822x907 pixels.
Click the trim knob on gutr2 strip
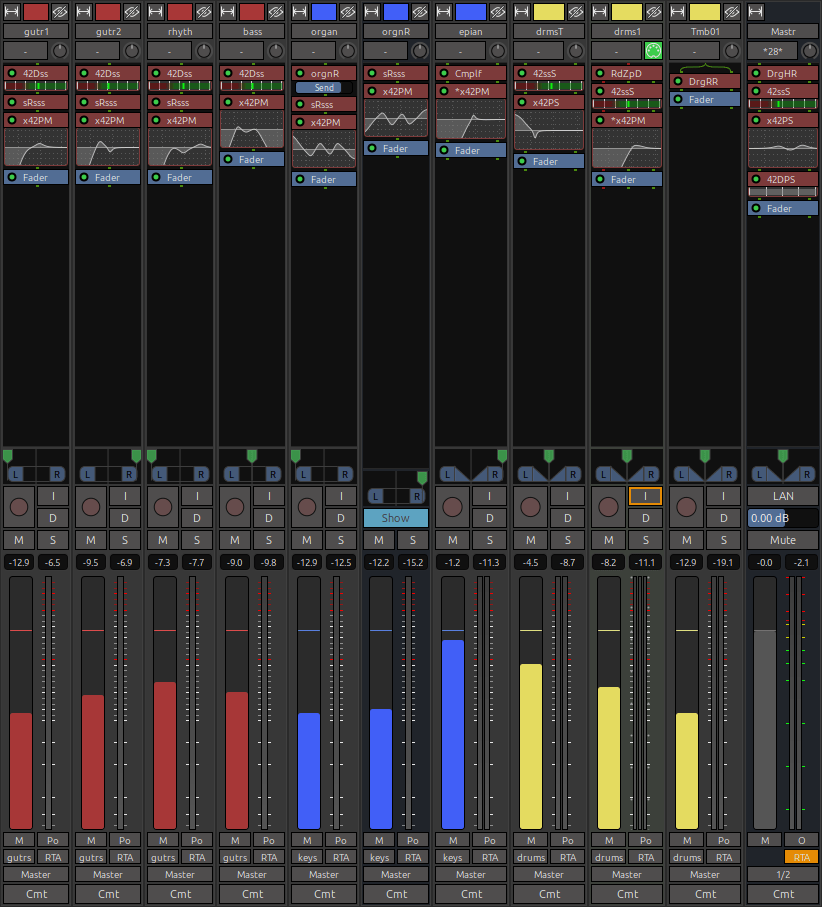[132, 51]
